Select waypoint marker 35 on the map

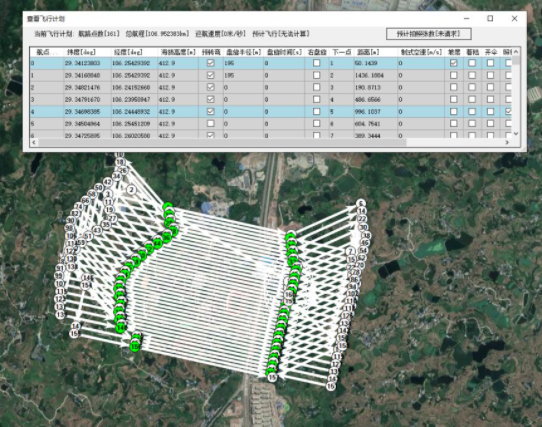click(x=106, y=224)
